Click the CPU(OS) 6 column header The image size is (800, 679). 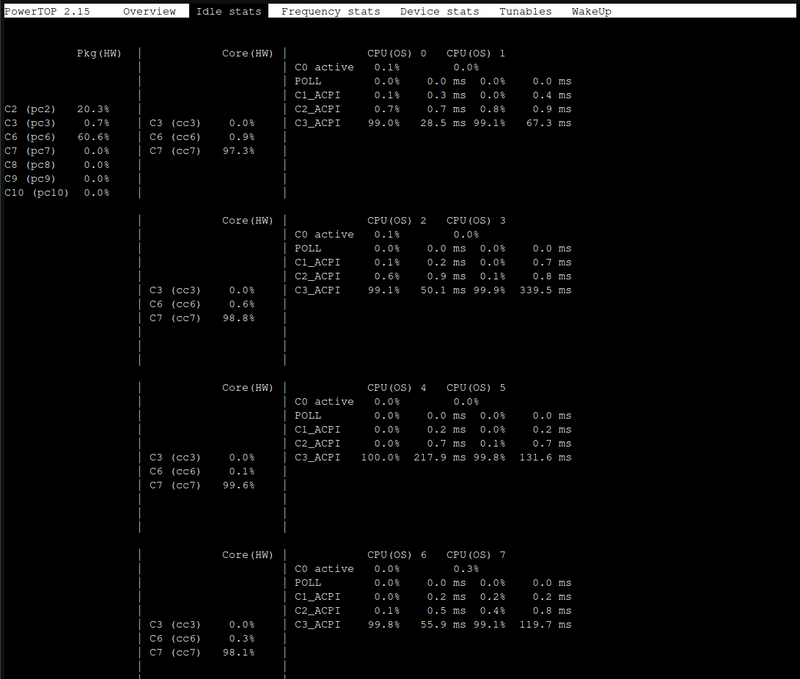[396, 555]
